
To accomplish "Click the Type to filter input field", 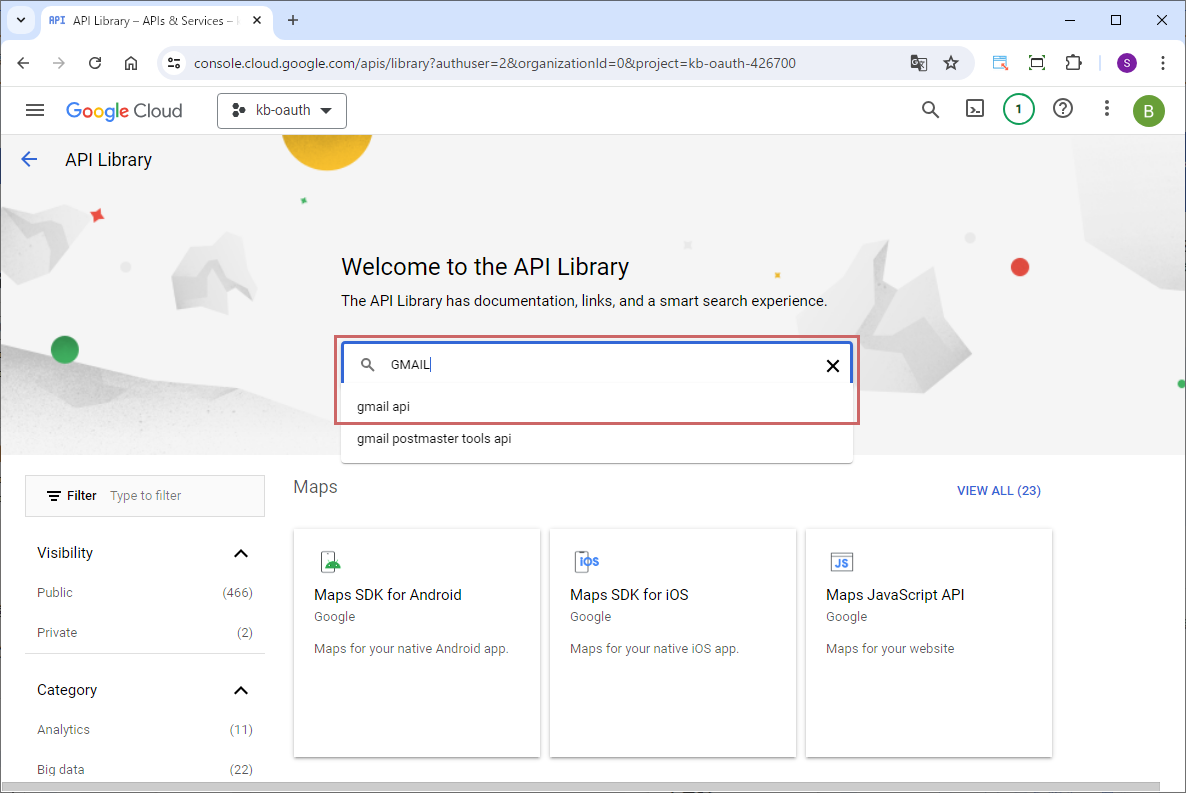I will click(180, 496).
